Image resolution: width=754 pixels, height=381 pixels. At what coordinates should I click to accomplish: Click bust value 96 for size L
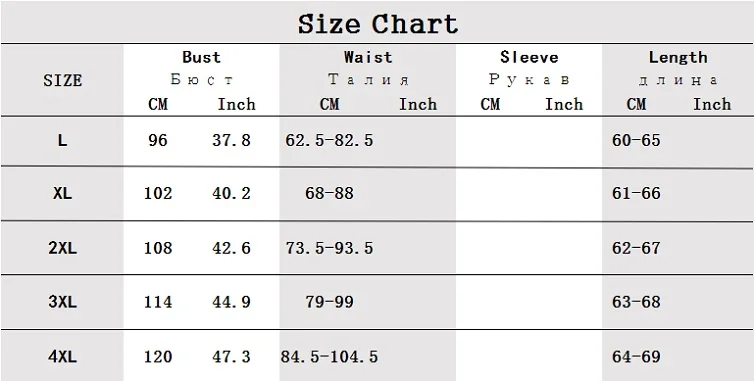click(158, 140)
